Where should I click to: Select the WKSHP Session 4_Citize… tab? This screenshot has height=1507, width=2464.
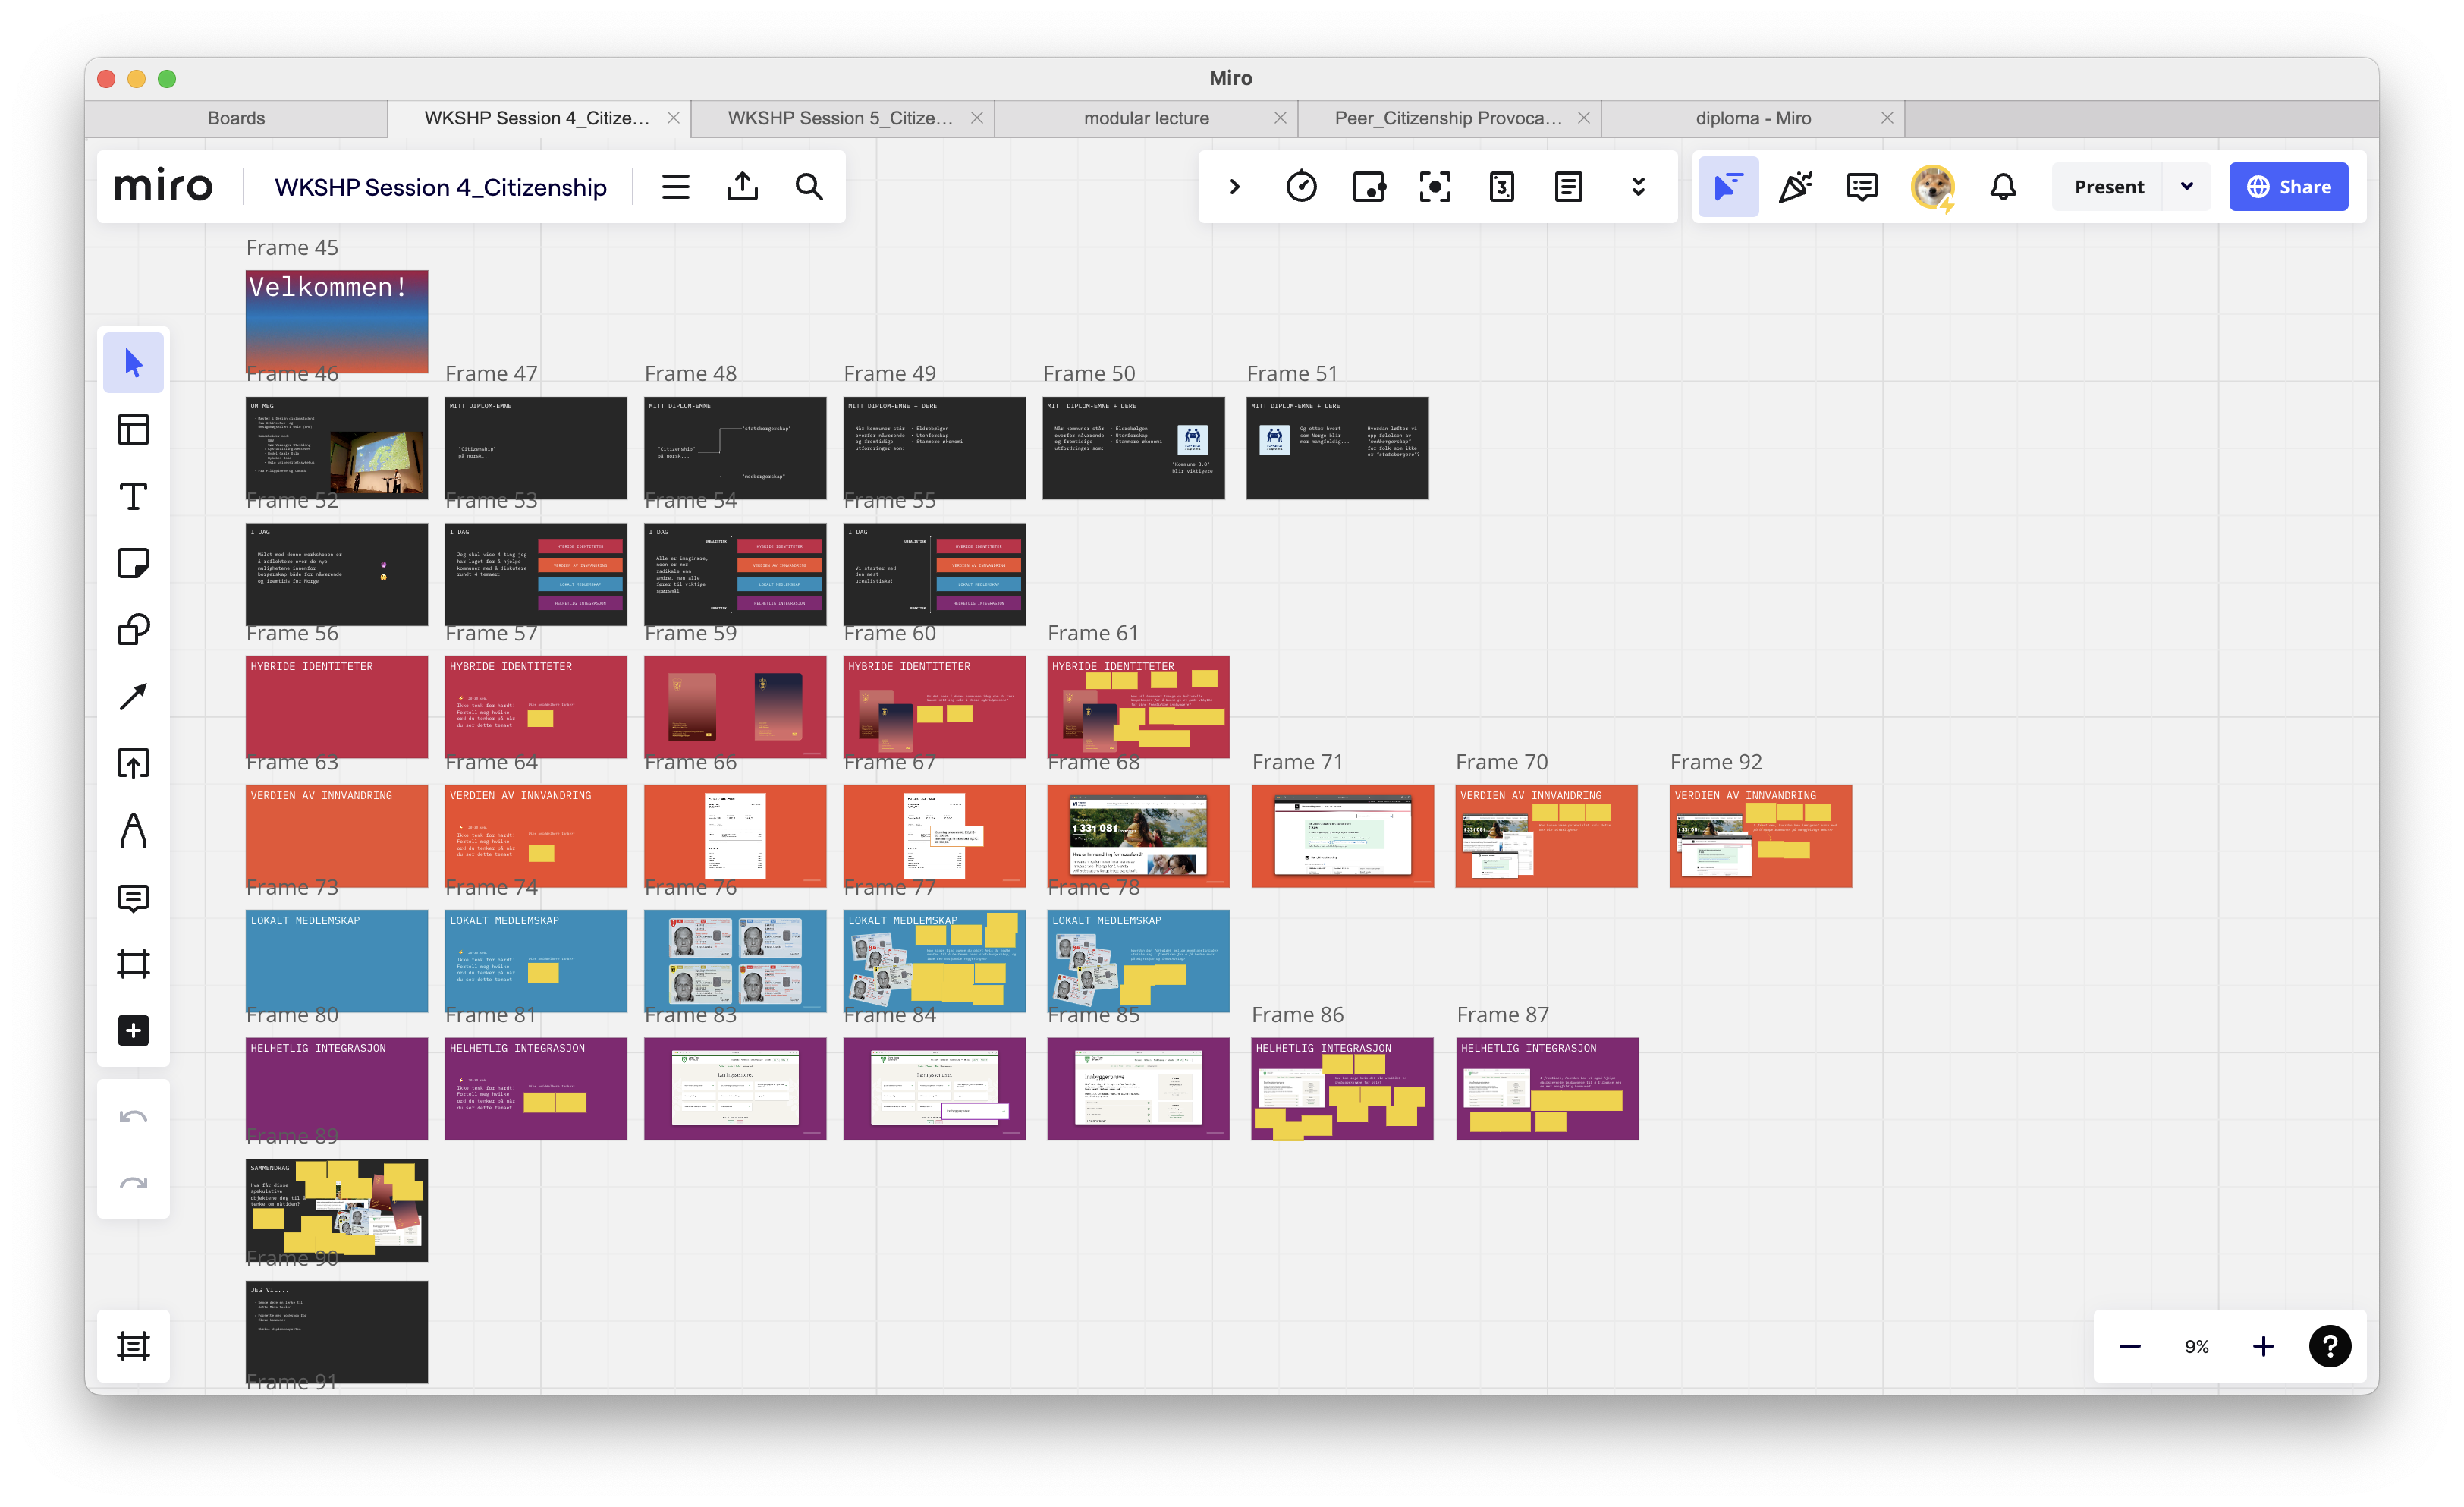click(536, 118)
